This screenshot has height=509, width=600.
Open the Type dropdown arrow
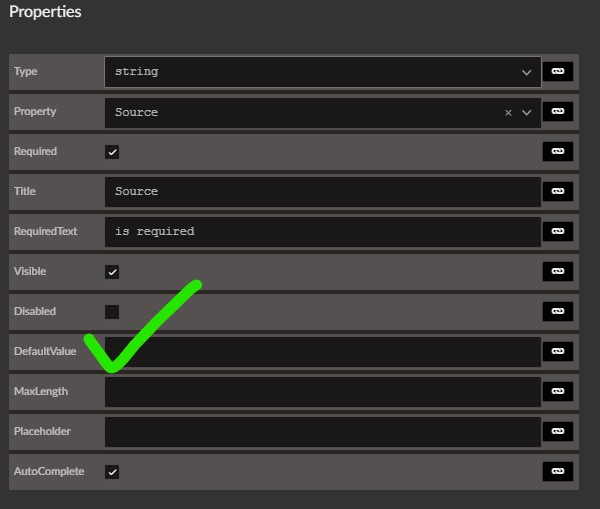tap(527, 72)
